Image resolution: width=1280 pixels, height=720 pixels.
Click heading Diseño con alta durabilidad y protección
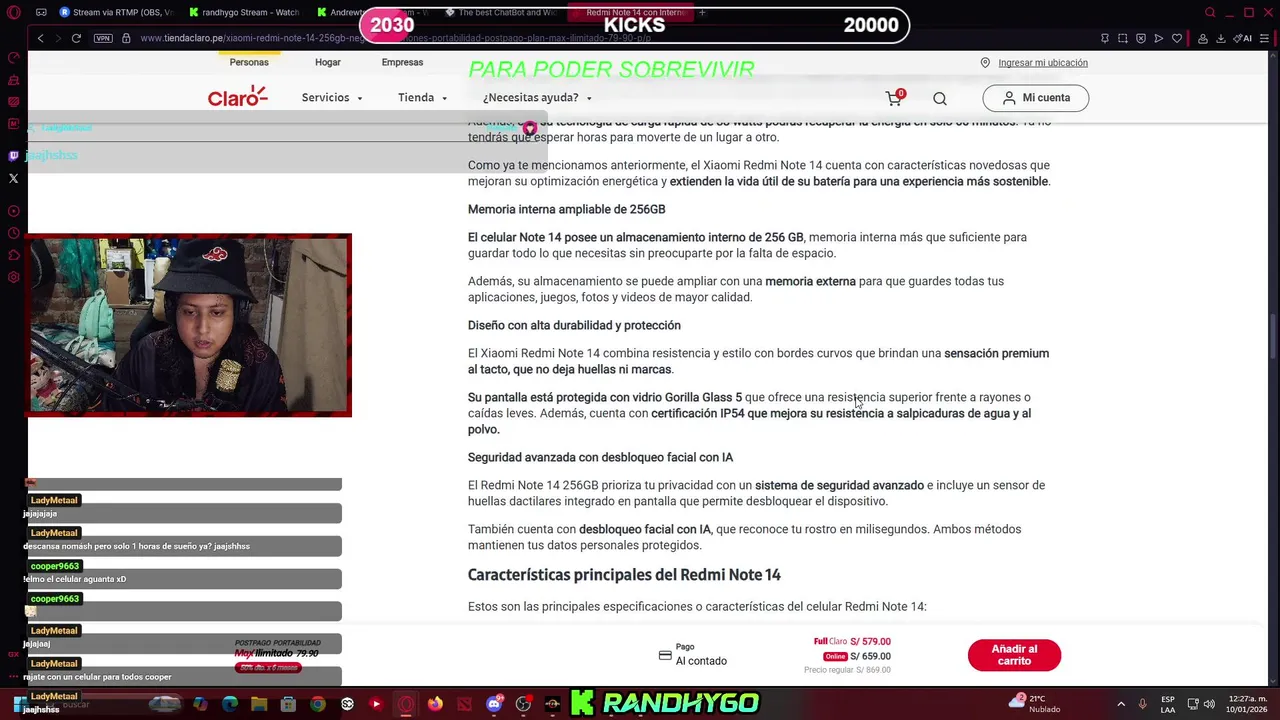coord(574,325)
